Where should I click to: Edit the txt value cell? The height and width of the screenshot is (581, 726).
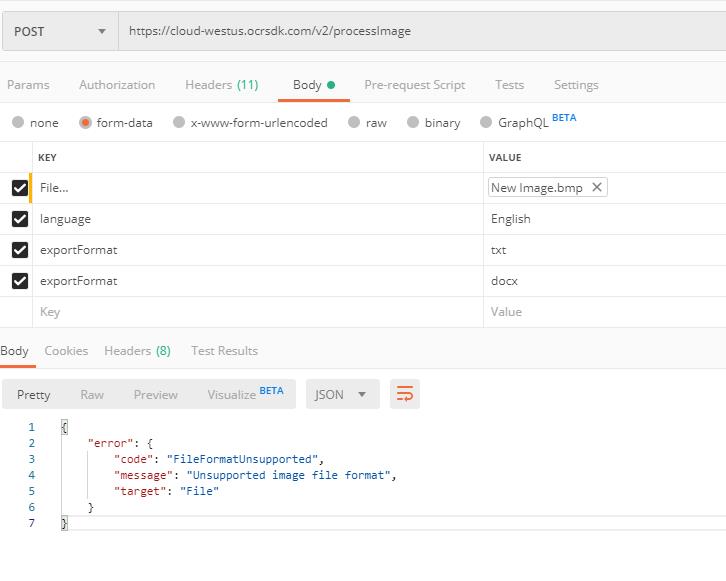pyautogui.click(x=605, y=250)
